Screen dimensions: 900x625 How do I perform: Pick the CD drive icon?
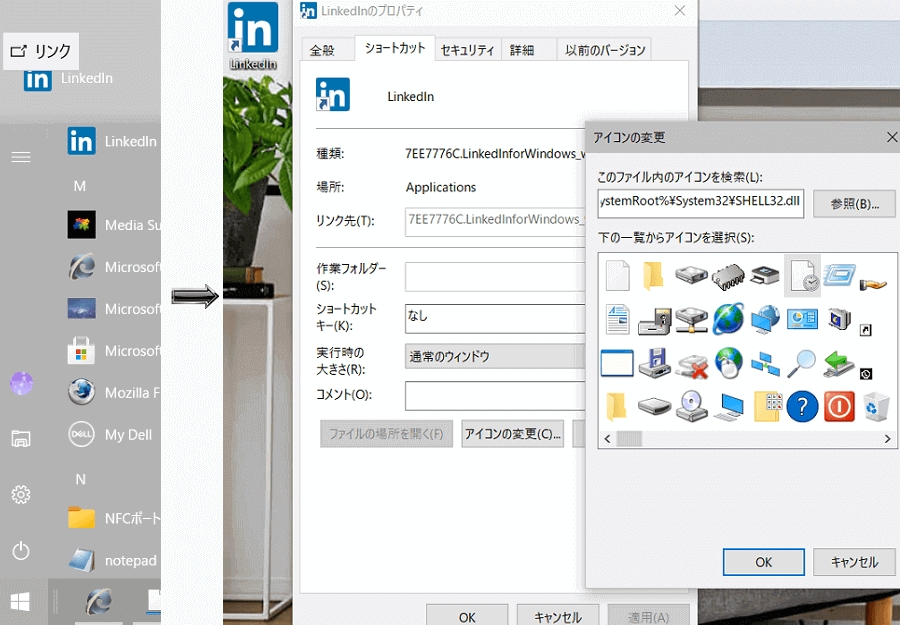coord(691,406)
